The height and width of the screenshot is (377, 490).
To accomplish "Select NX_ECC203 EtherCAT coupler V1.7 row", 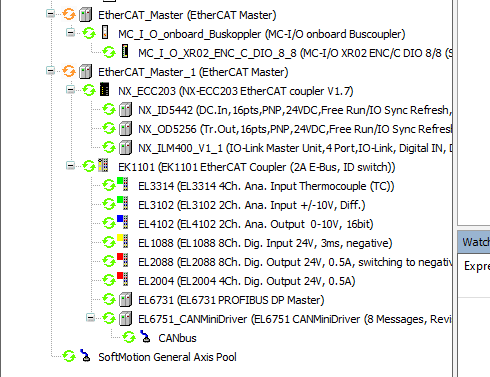I will tap(236, 91).
